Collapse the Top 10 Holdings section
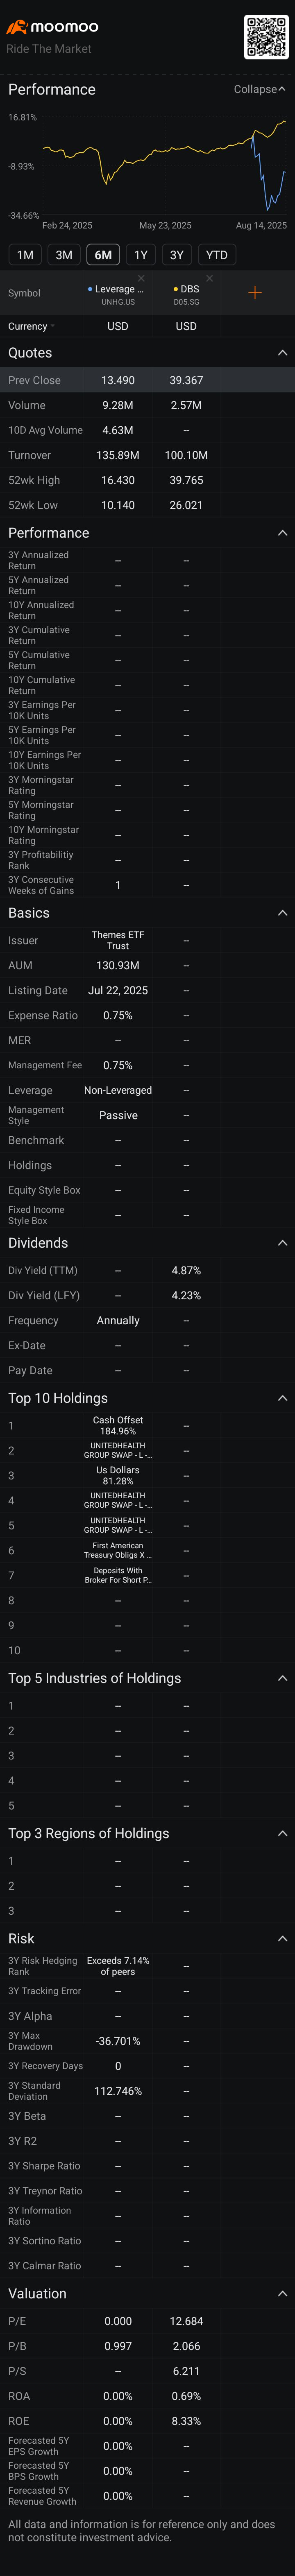The width and height of the screenshot is (295, 2576). point(282,1398)
